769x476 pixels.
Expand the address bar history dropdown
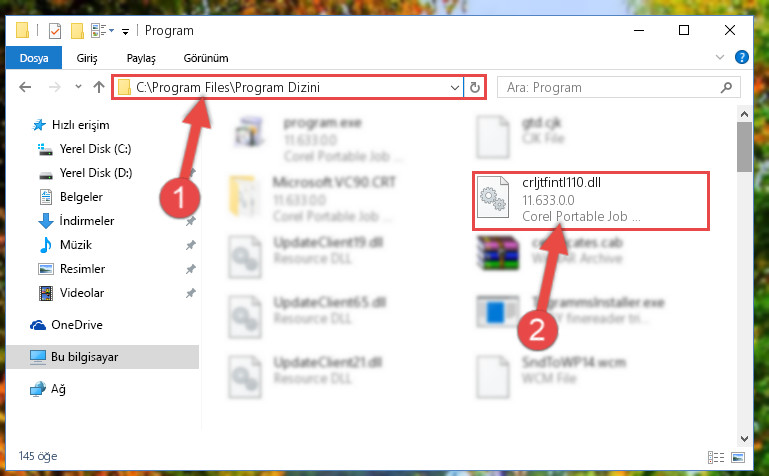tap(454, 88)
